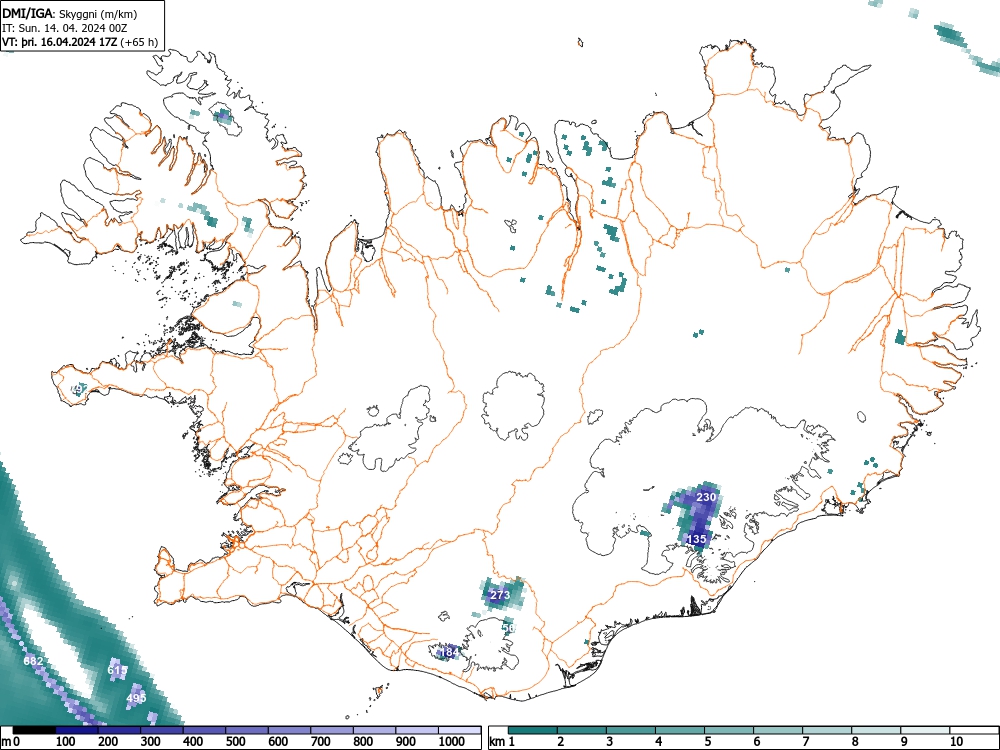This screenshot has height=750, width=1000.
Task: Pick the dark blue 100–200 m legend swatch
Action: [x=77, y=730]
